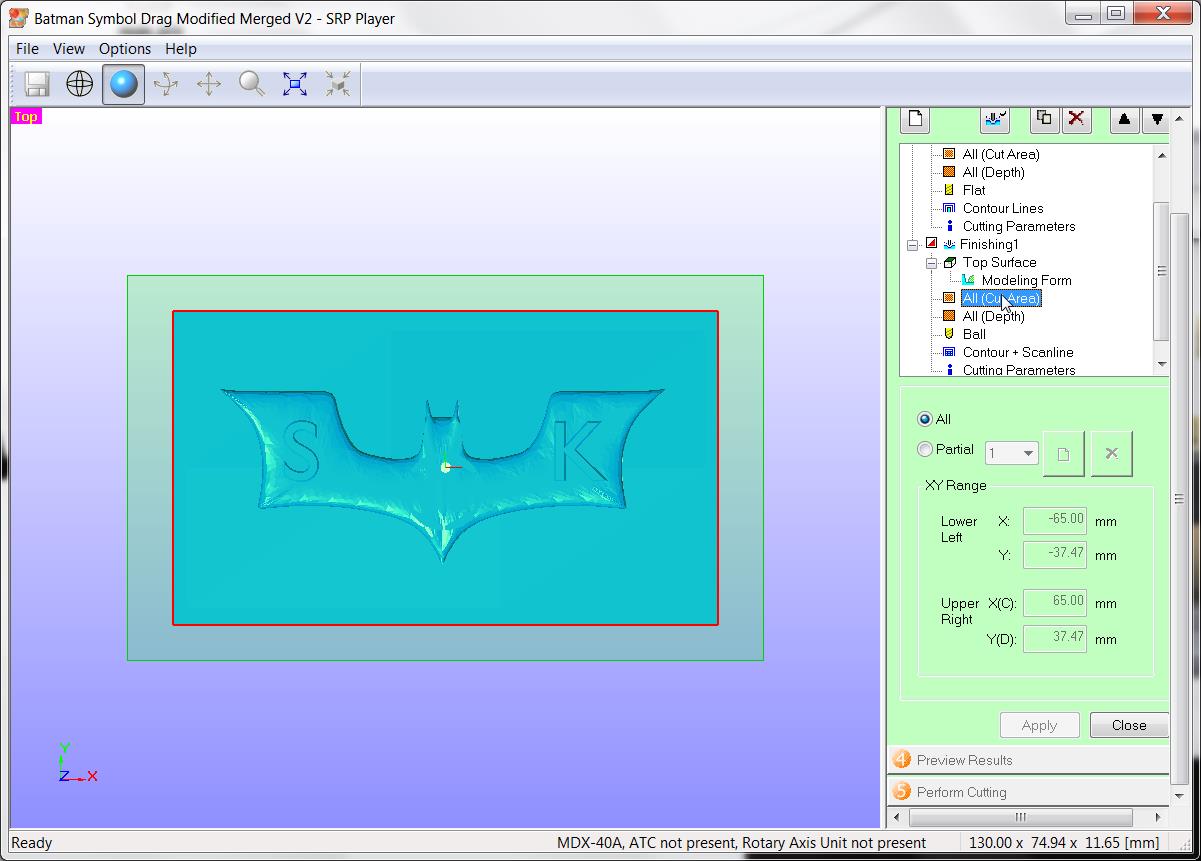The image size is (1201, 861).
Task: Select the All radio button
Action: pyautogui.click(x=924, y=419)
